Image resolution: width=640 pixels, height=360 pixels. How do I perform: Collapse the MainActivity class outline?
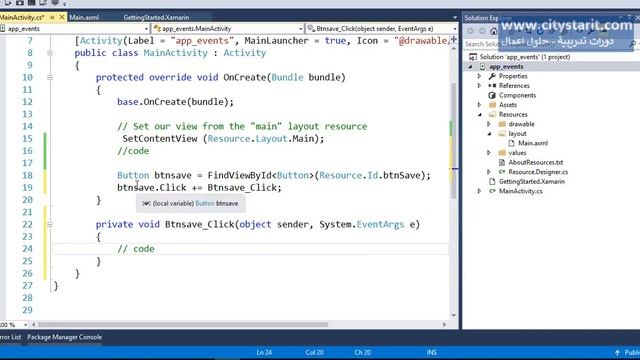50,53
